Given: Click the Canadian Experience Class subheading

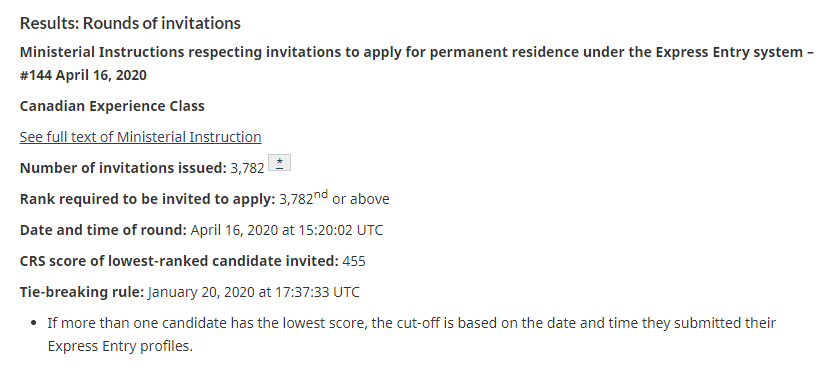Looking at the screenshot, I should (112, 106).
